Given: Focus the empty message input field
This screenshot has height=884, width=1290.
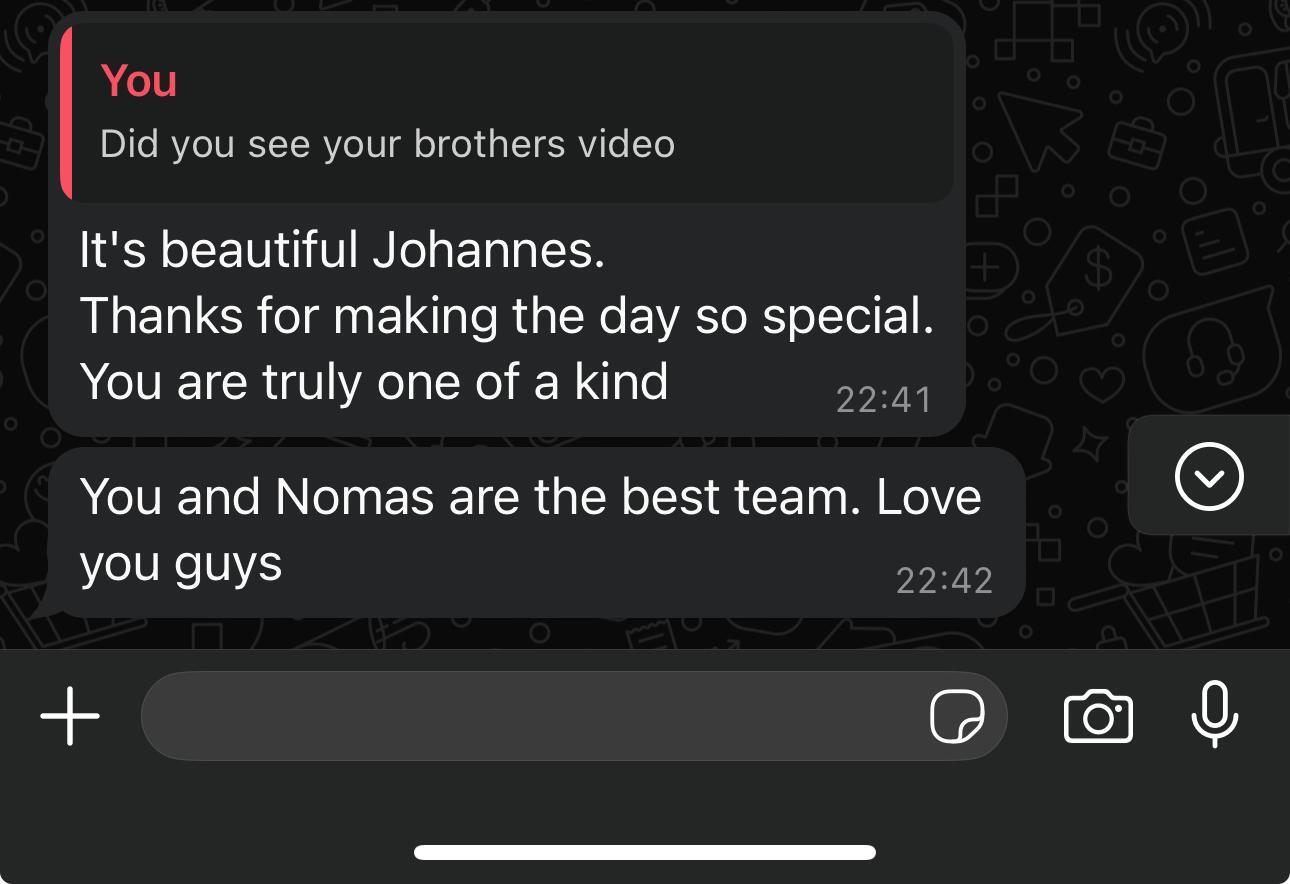Looking at the screenshot, I should (574, 716).
